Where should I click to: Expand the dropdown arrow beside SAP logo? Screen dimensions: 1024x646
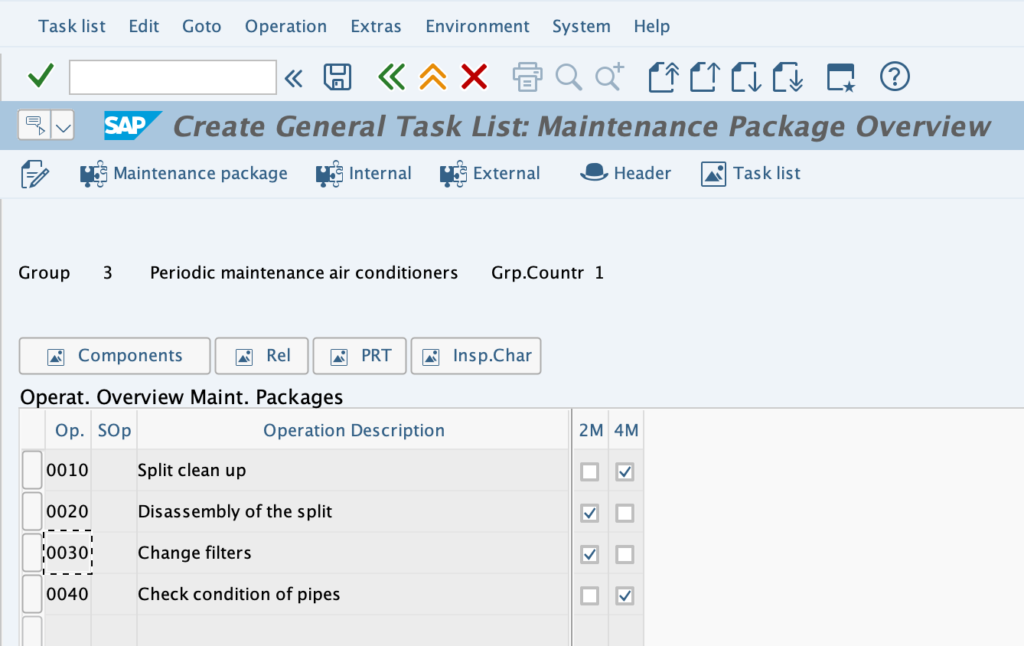tap(63, 125)
